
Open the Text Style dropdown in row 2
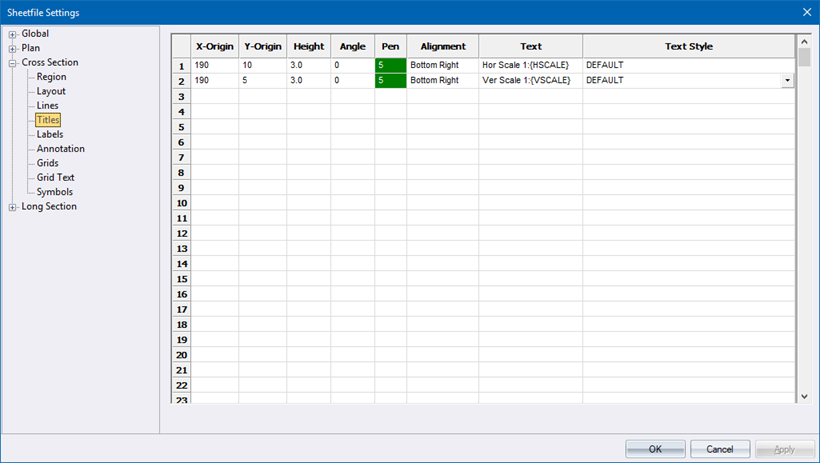tap(788, 80)
